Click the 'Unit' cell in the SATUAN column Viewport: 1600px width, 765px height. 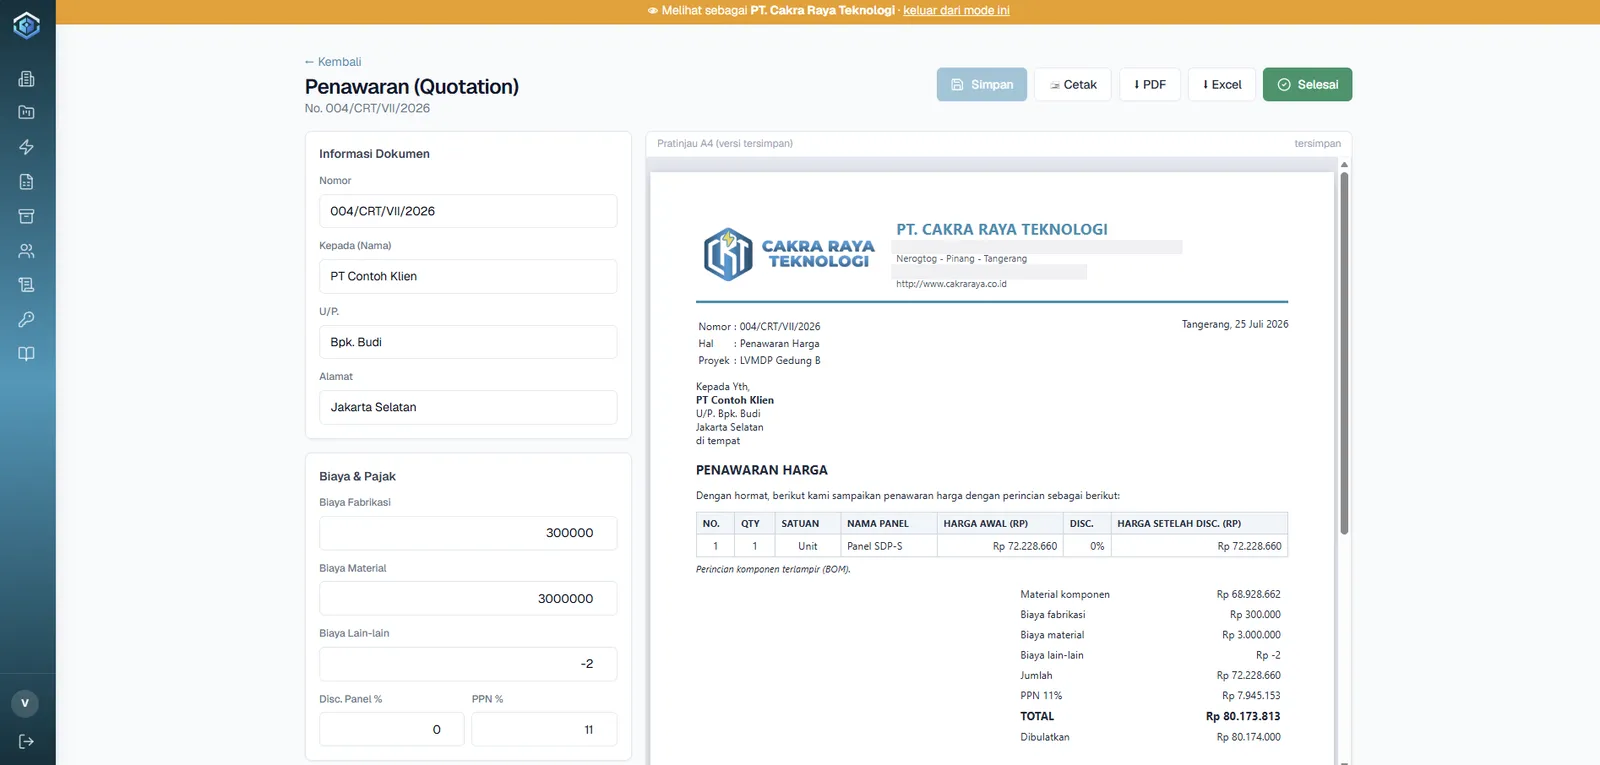(x=808, y=547)
